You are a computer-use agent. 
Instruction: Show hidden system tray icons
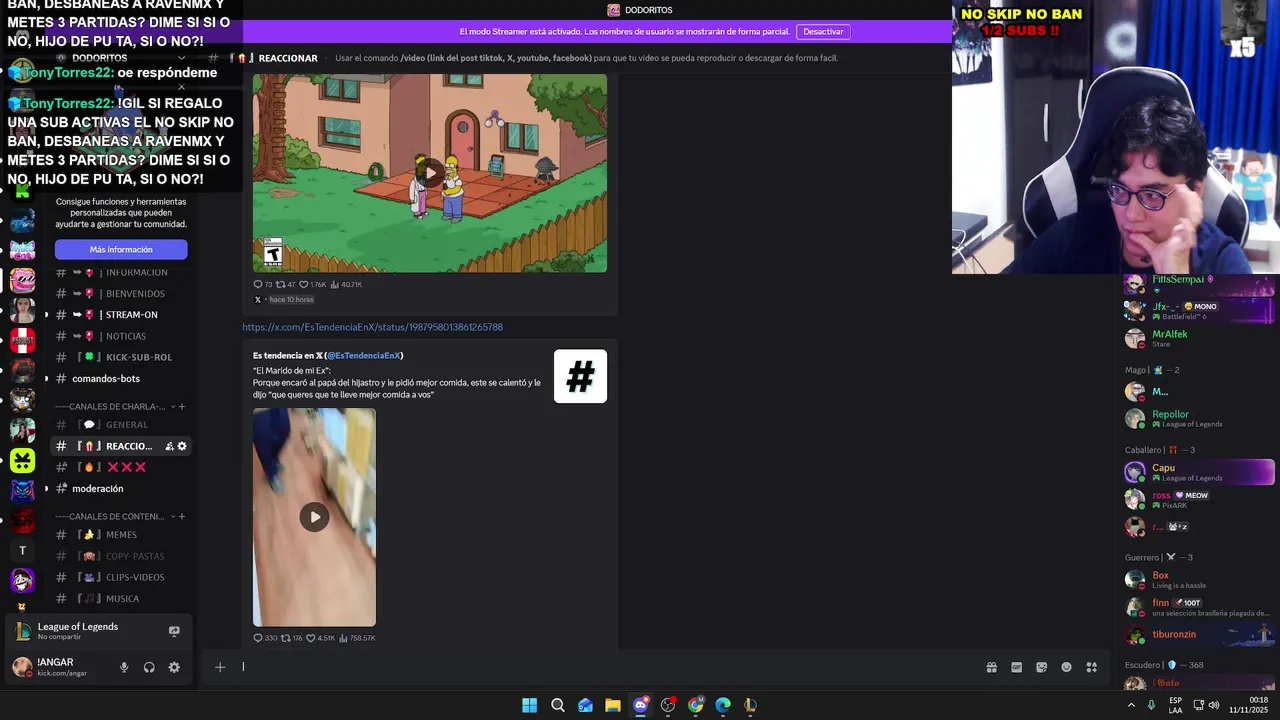point(1131,705)
